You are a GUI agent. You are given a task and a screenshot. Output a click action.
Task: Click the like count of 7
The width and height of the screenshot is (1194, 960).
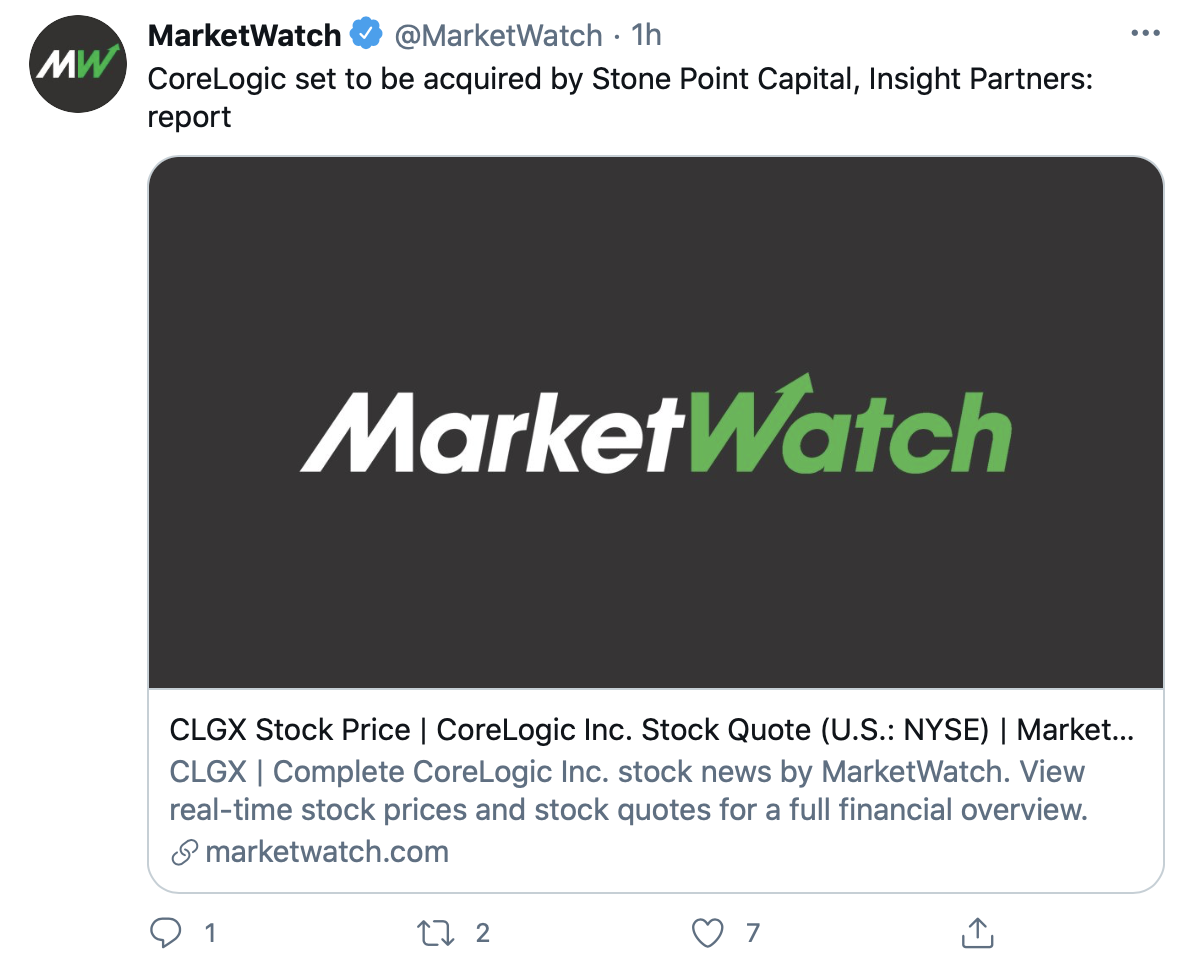point(753,933)
